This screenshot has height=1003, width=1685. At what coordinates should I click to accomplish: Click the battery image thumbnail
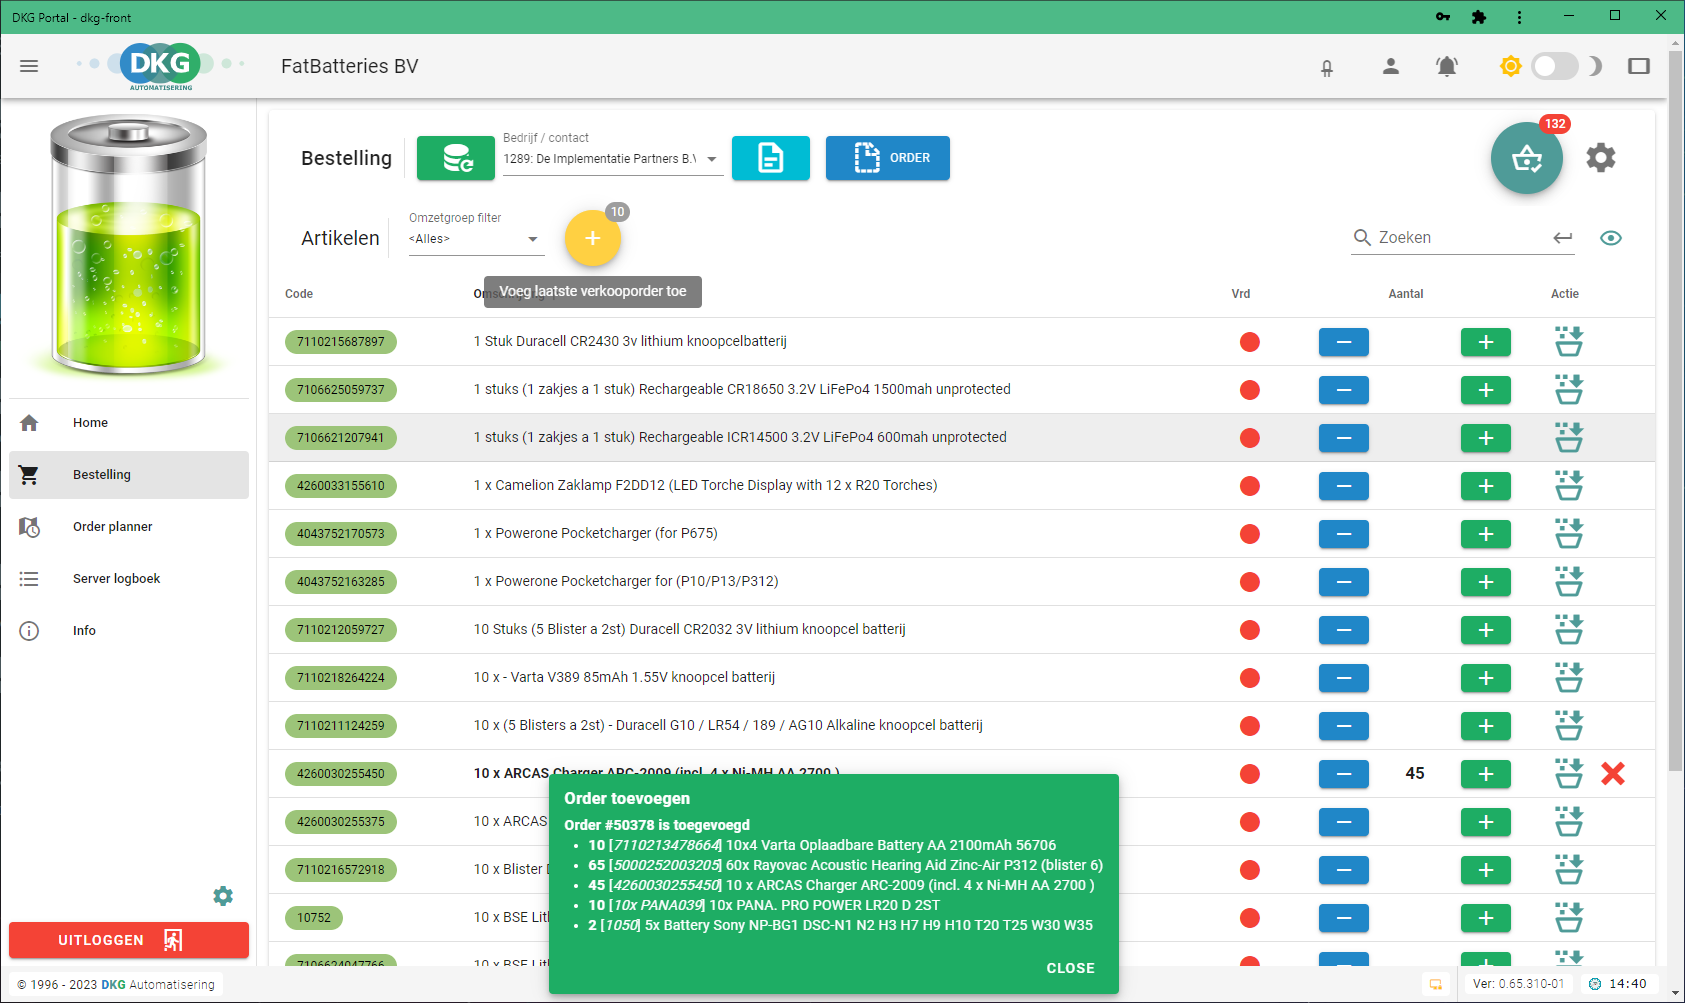point(129,247)
